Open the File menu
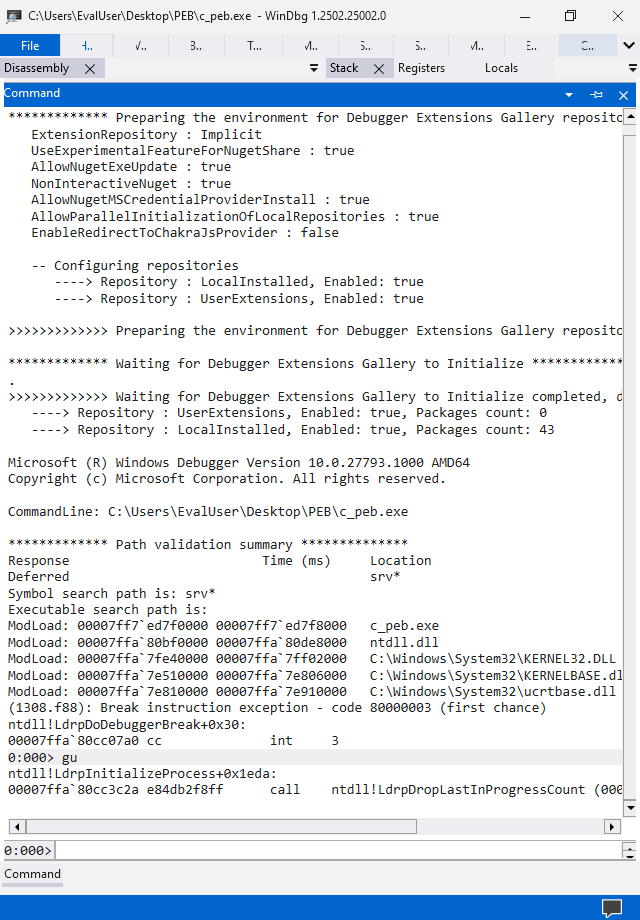The width and height of the screenshot is (640, 920). click(x=30, y=45)
